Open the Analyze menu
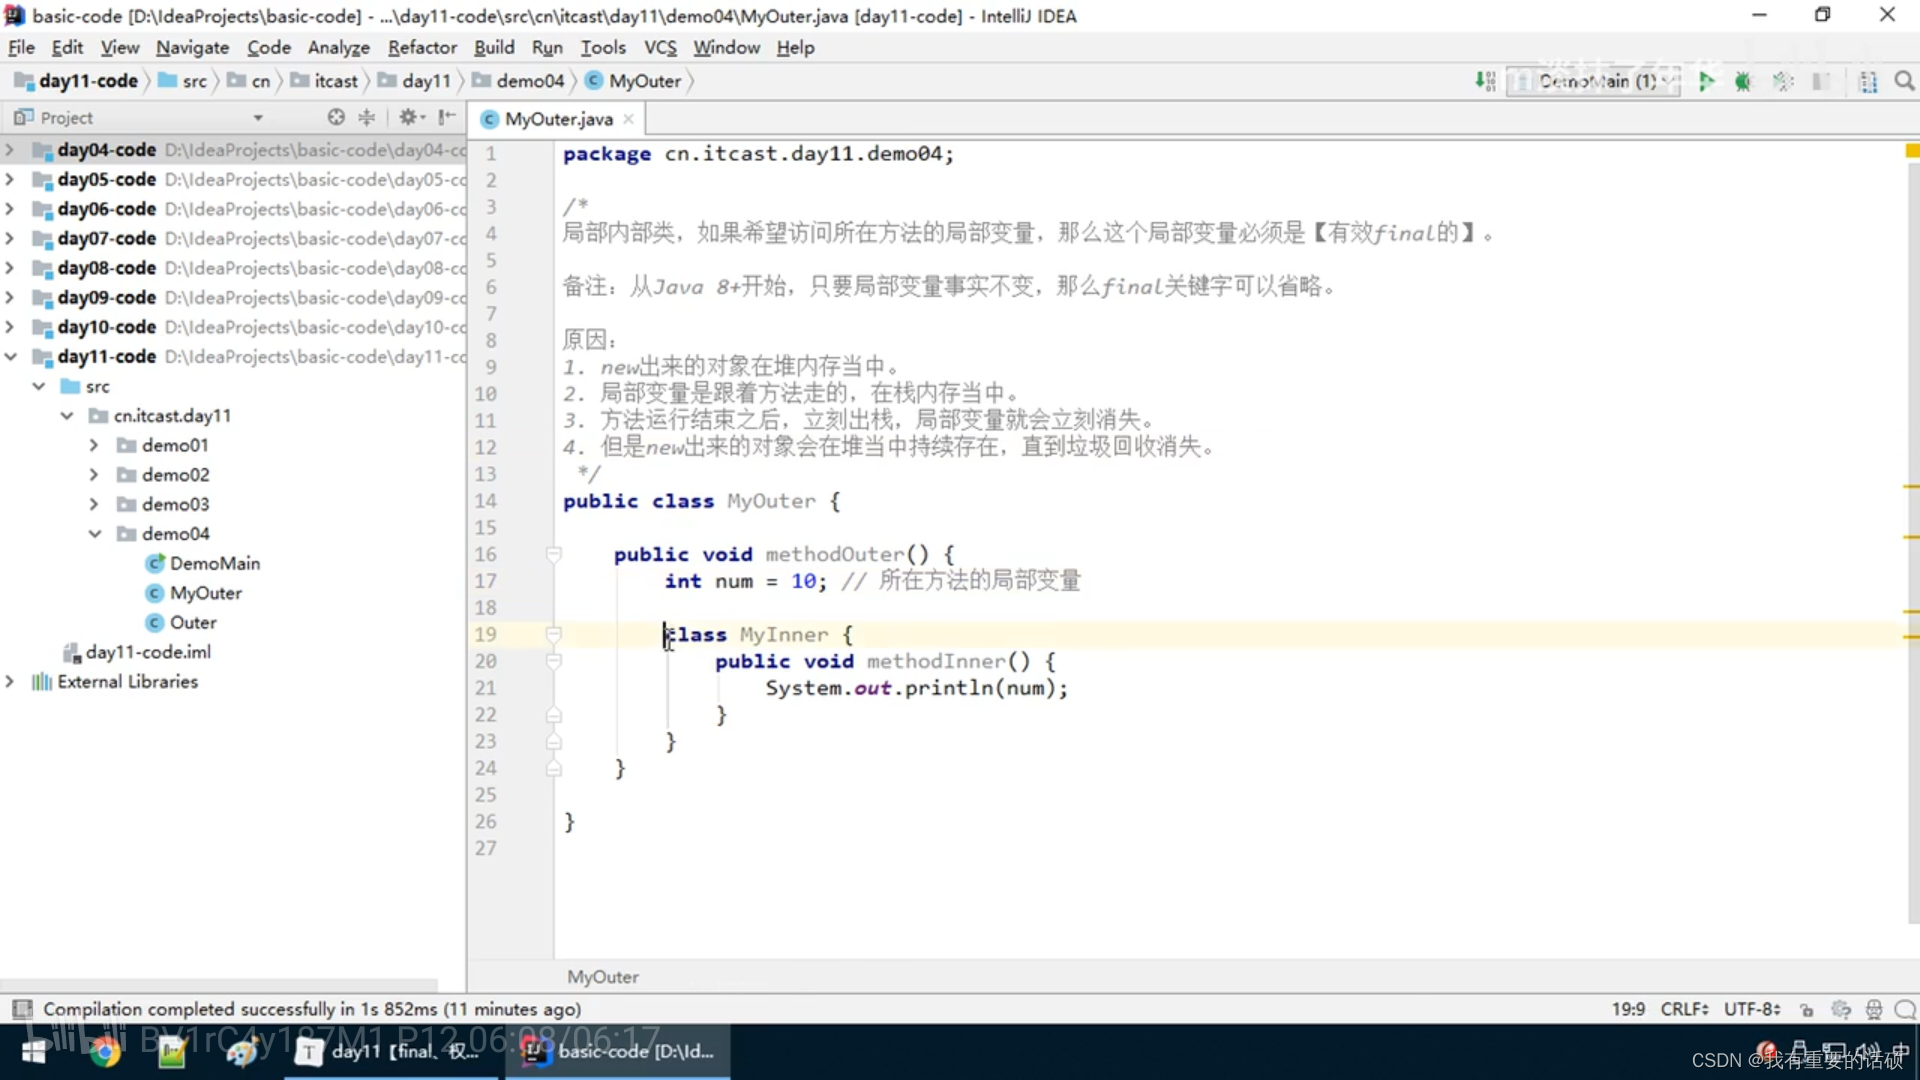 (x=338, y=47)
